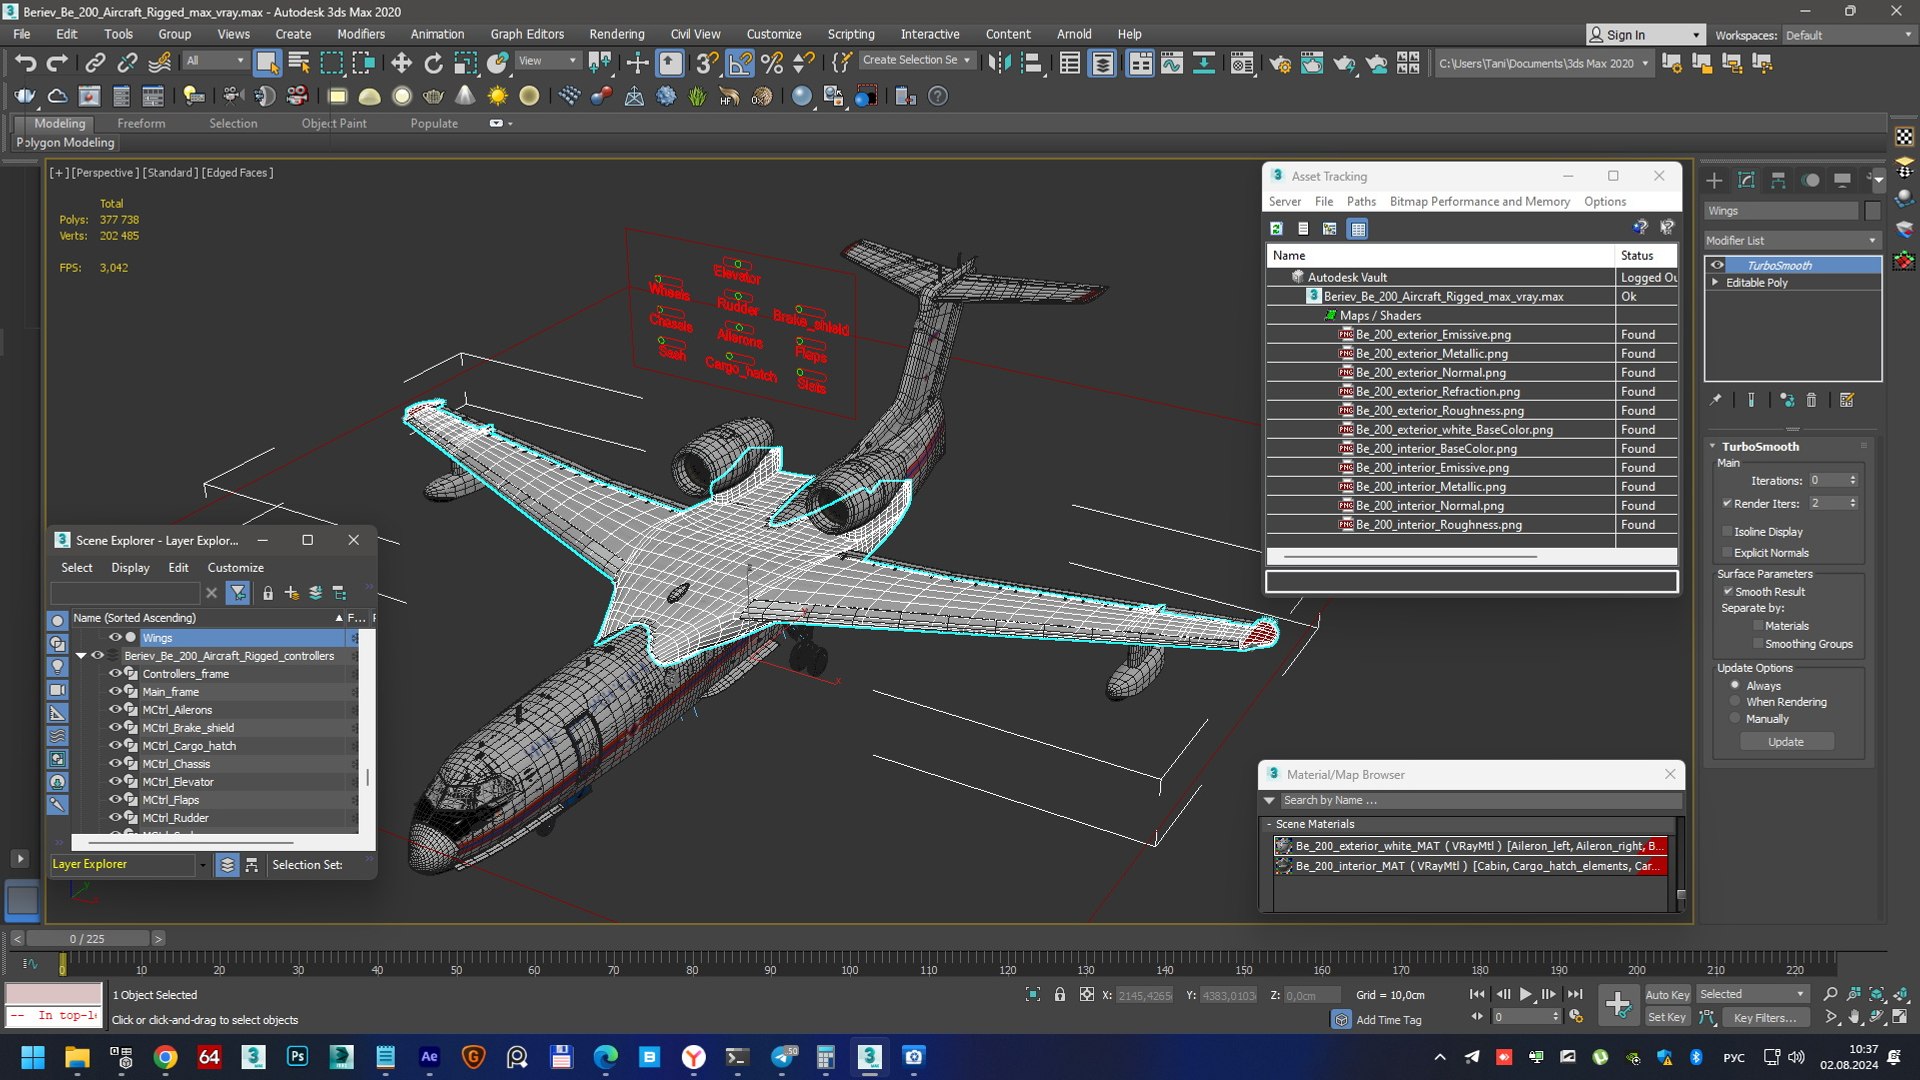Click the Zoom Extents navigation icon
Screen dimensions: 1920x1080
pos(1876,994)
